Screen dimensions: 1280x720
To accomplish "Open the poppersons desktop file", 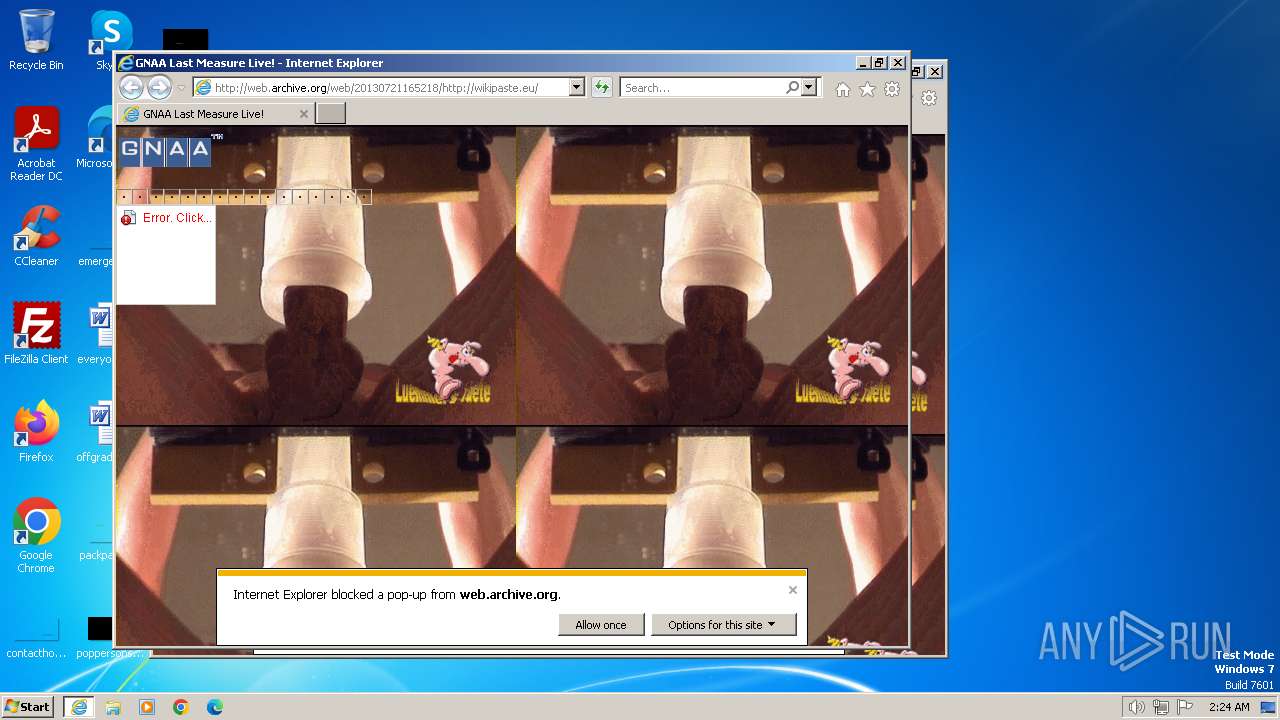I will (x=101, y=640).
